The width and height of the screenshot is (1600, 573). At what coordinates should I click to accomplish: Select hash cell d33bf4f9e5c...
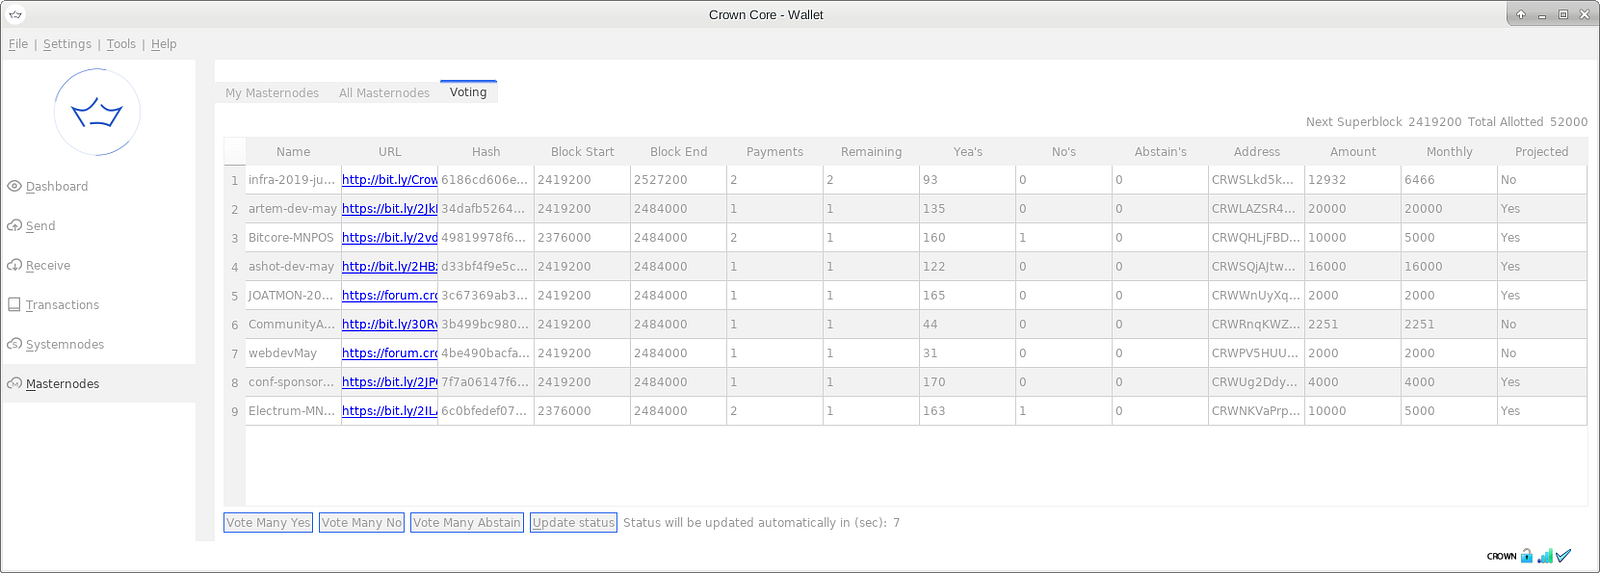[x=486, y=267]
